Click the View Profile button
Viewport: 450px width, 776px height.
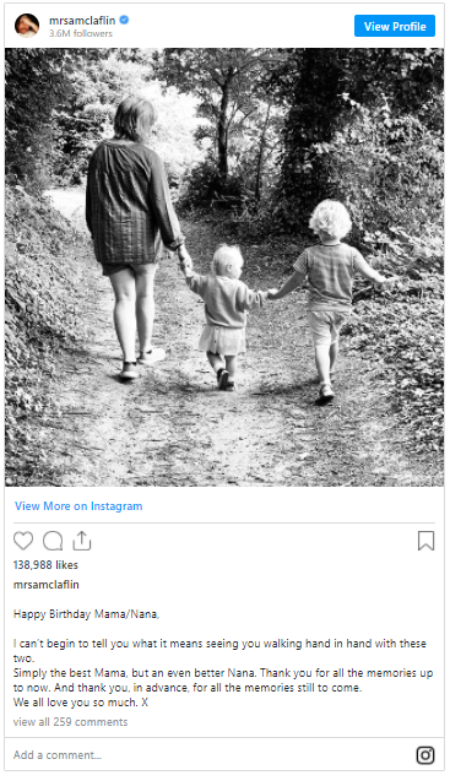pos(395,26)
